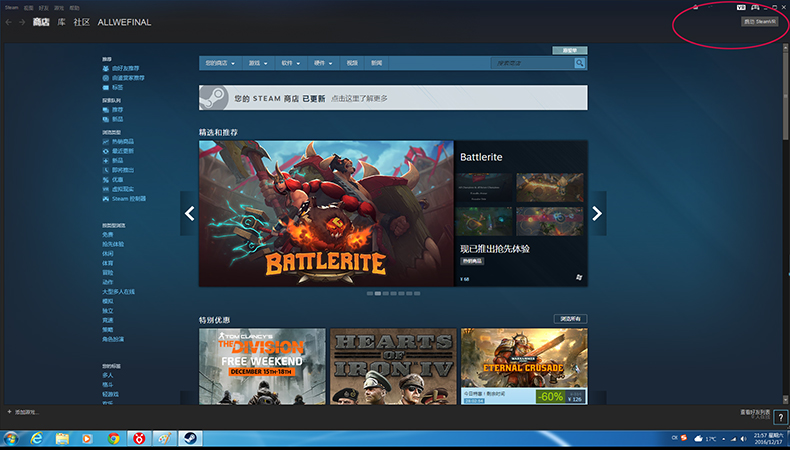Launch Internet Explorer from the taskbar
790x450 pixels.
point(36,438)
